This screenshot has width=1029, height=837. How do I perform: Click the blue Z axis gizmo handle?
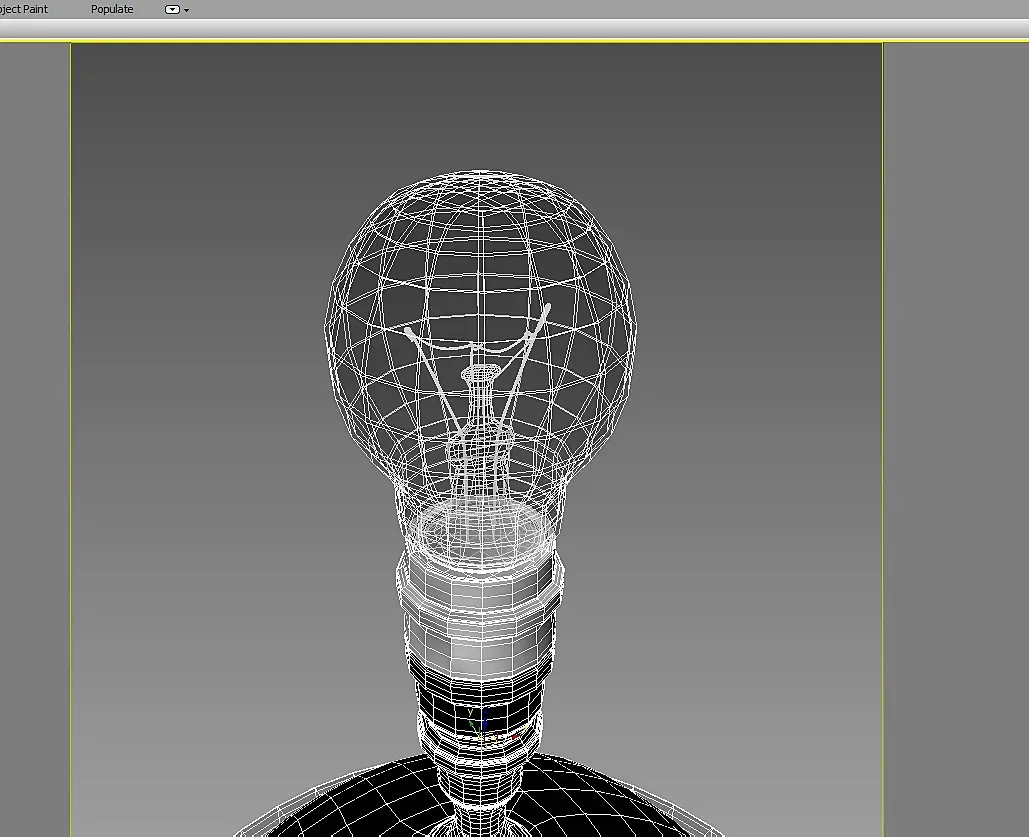(486, 721)
